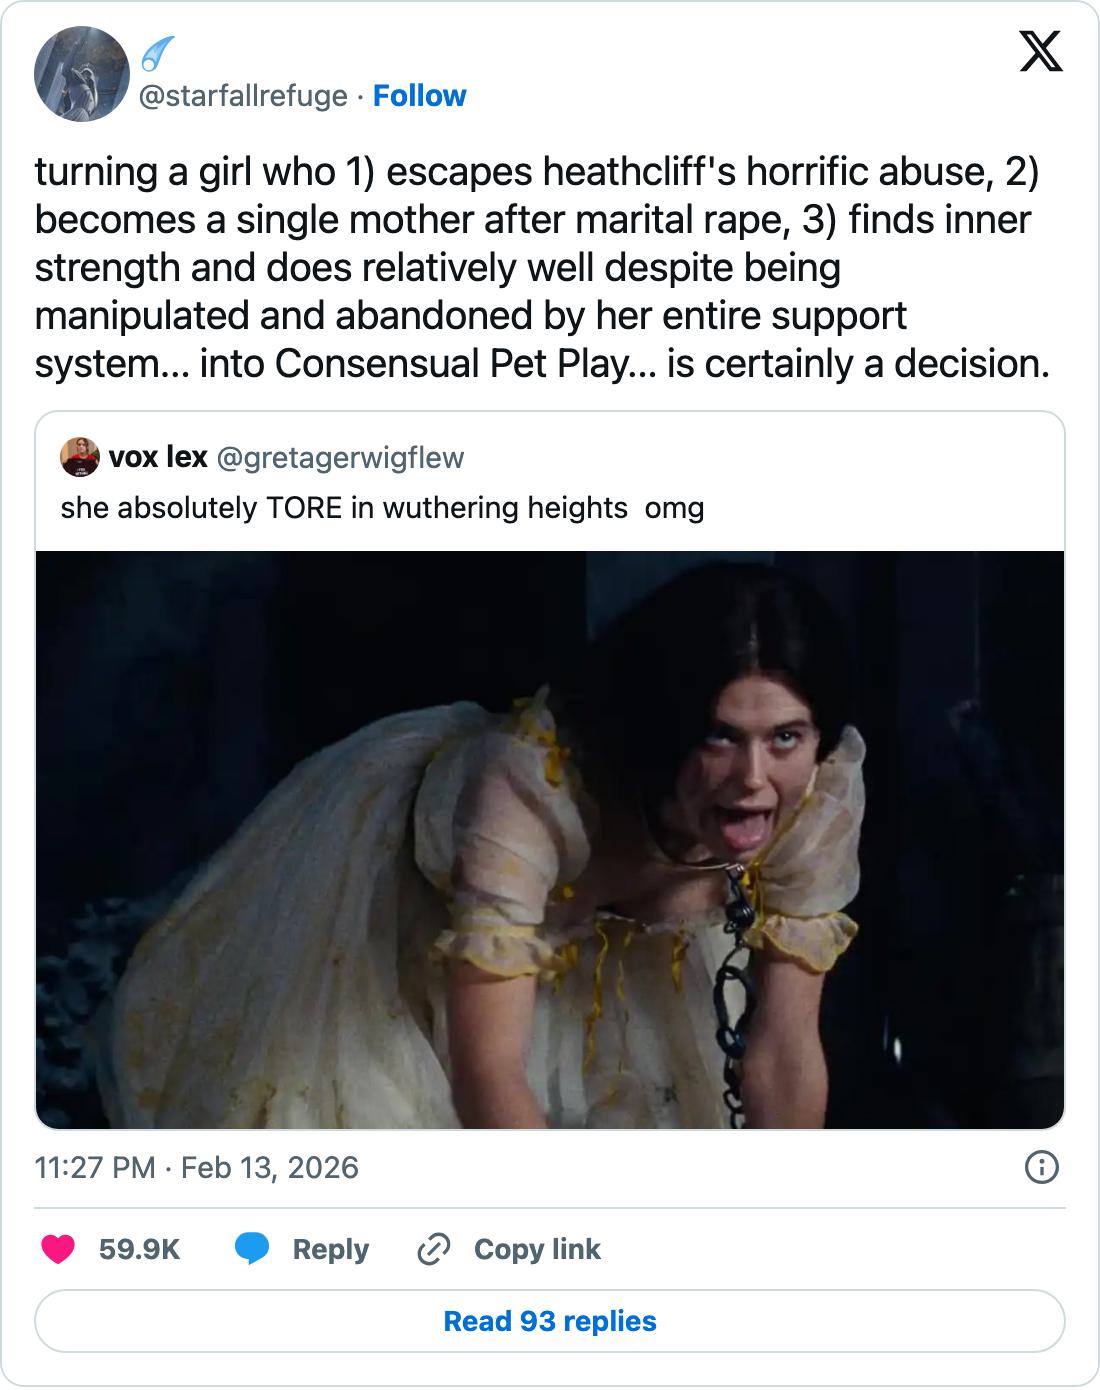The height and width of the screenshot is (1390, 1100).
Task: Open the starfallrefuge profile avatar
Action: [81, 74]
